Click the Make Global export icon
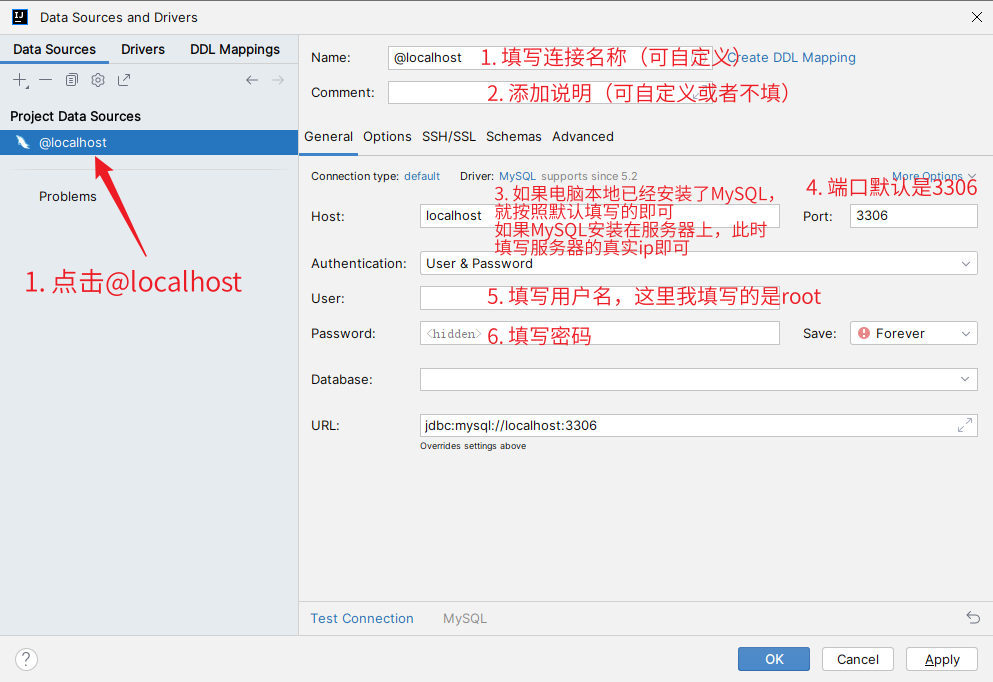Image resolution: width=993 pixels, height=682 pixels. 124,80
